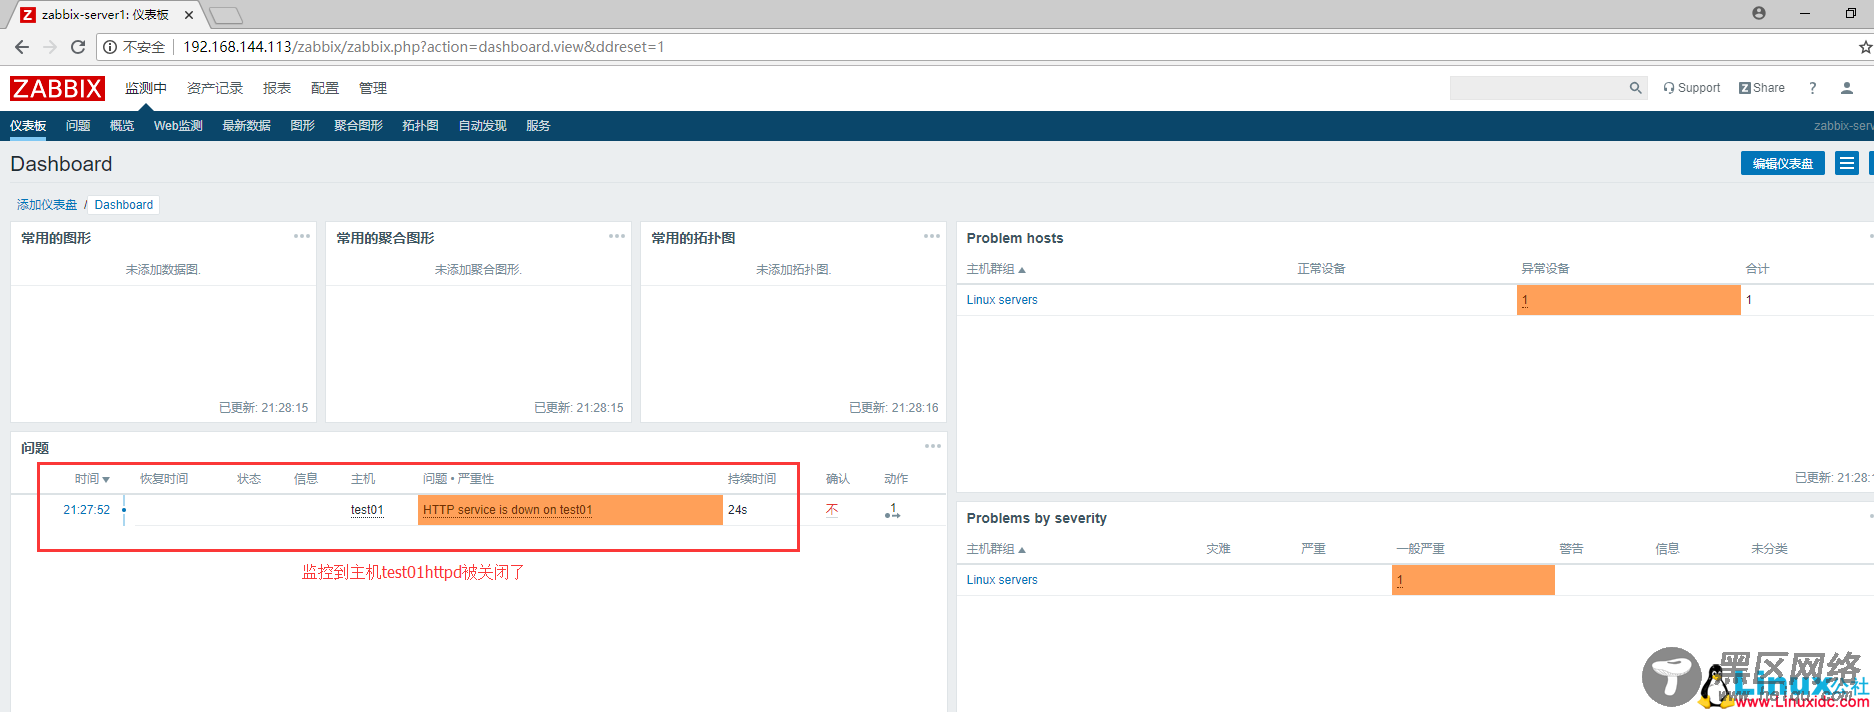Click the search magnifier icon

[1636, 88]
